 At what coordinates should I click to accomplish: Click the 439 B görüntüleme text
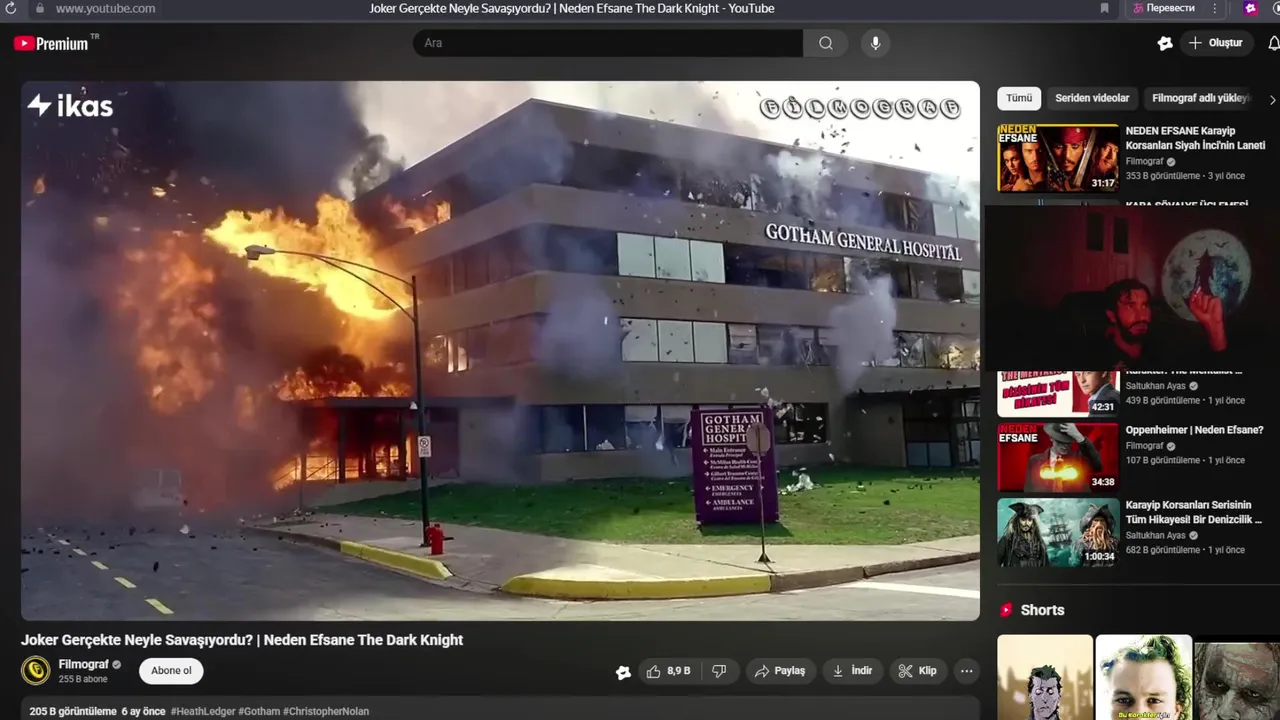(1163, 400)
